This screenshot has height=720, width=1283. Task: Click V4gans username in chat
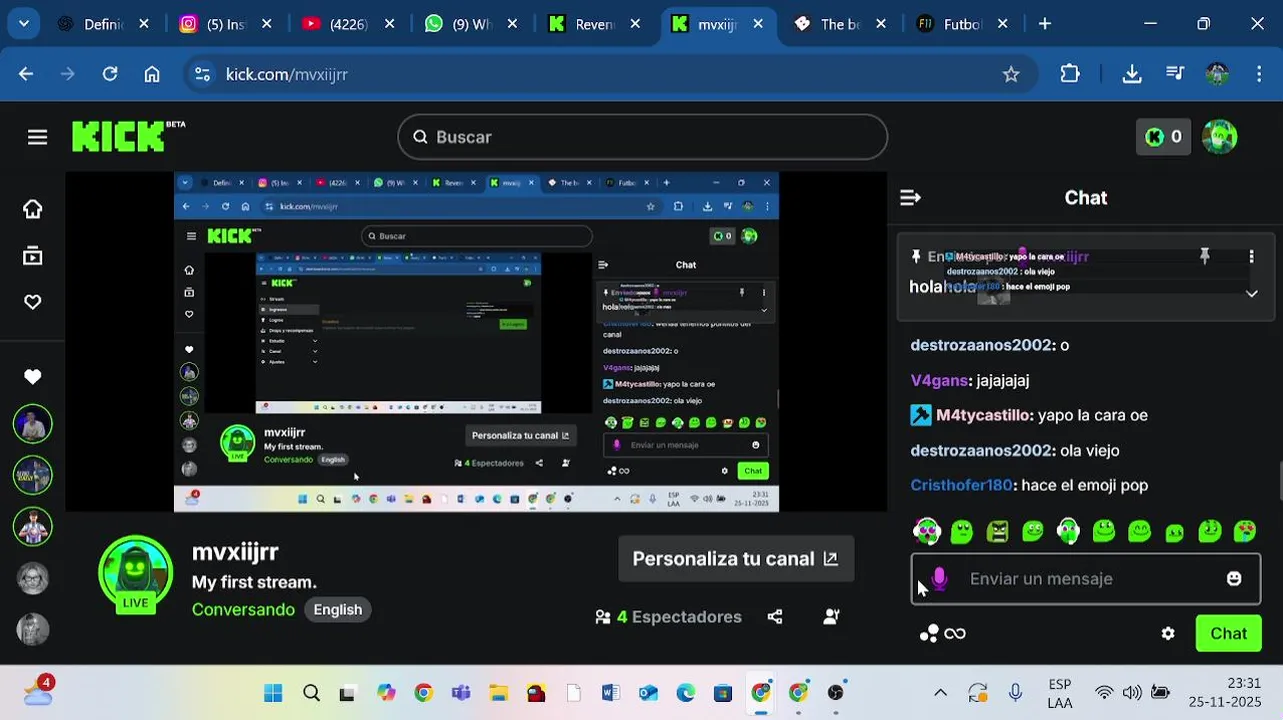[x=939, y=380]
